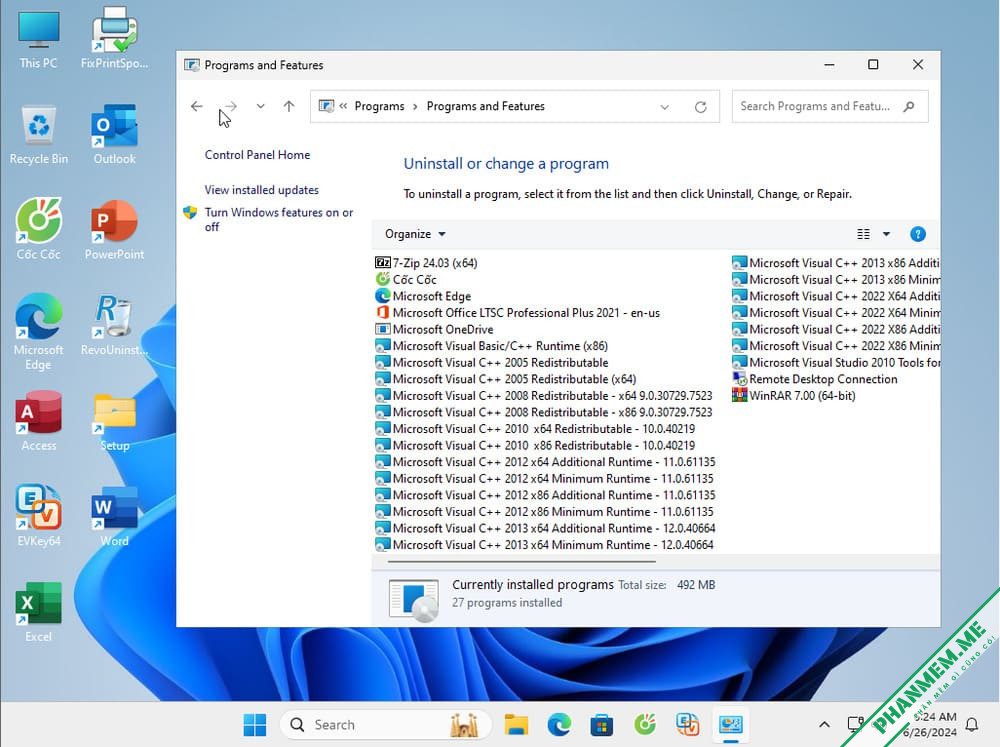Select the RevoUninstaller desktop shortcut
Image resolution: width=1000 pixels, height=747 pixels.
[114, 325]
